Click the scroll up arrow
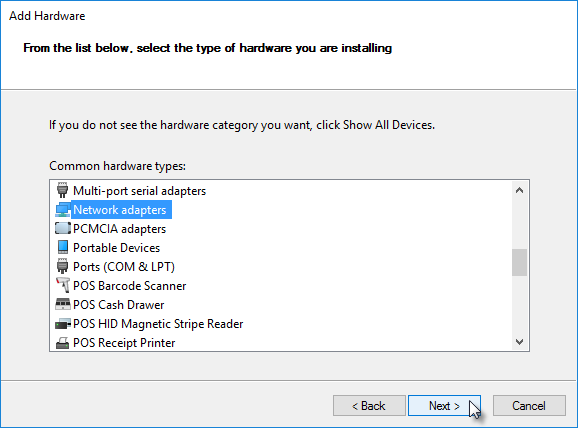578x428 pixels. [x=519, y=190]
